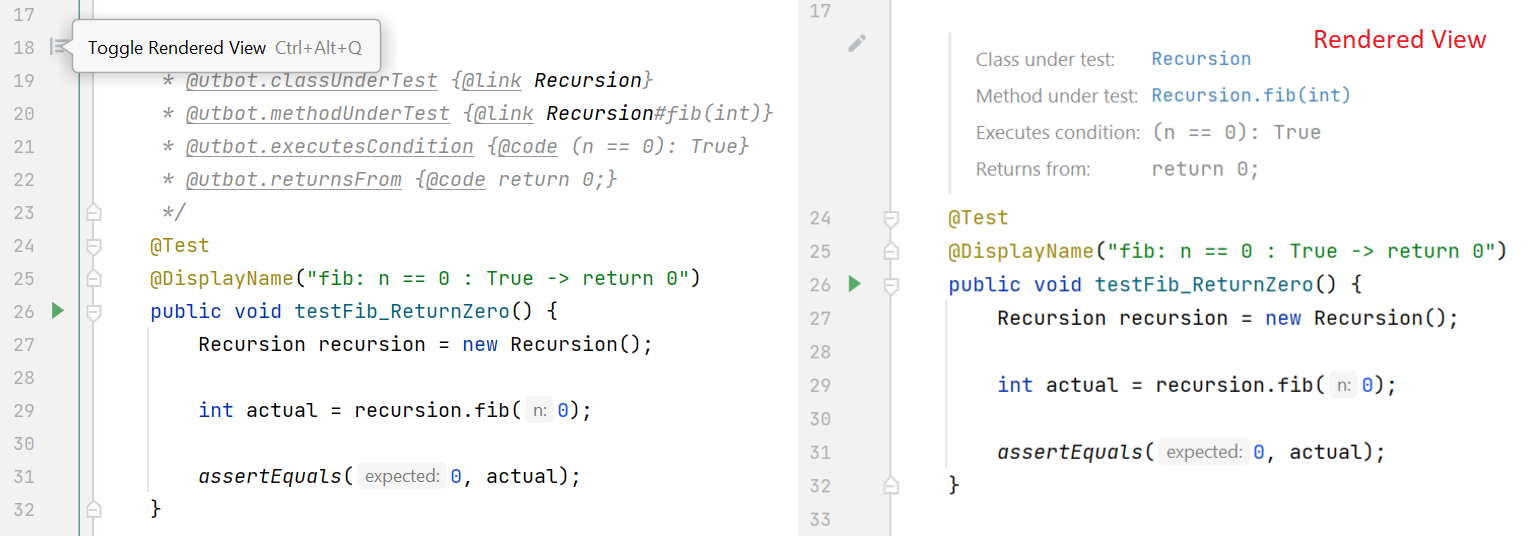This screenshot has height=536, width=1538.
Task: Click Recursion#fib(int) link in left Javadoc comment
Action: (x=659, y=113)
